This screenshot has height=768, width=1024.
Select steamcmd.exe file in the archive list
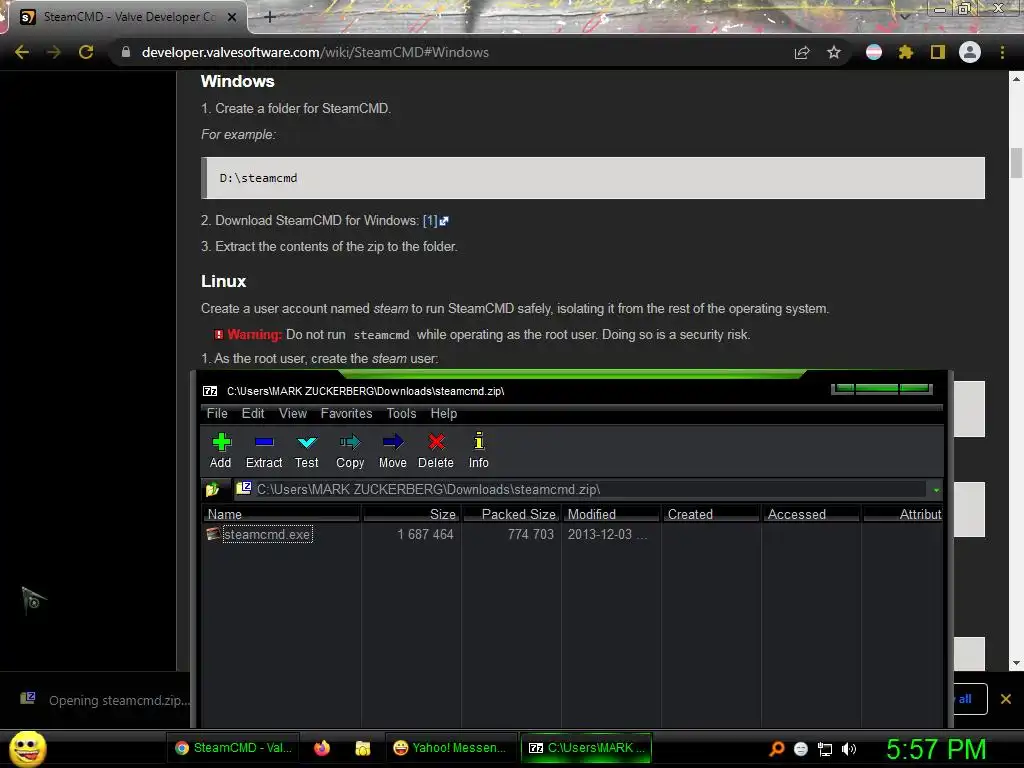[x=267, y=534]
